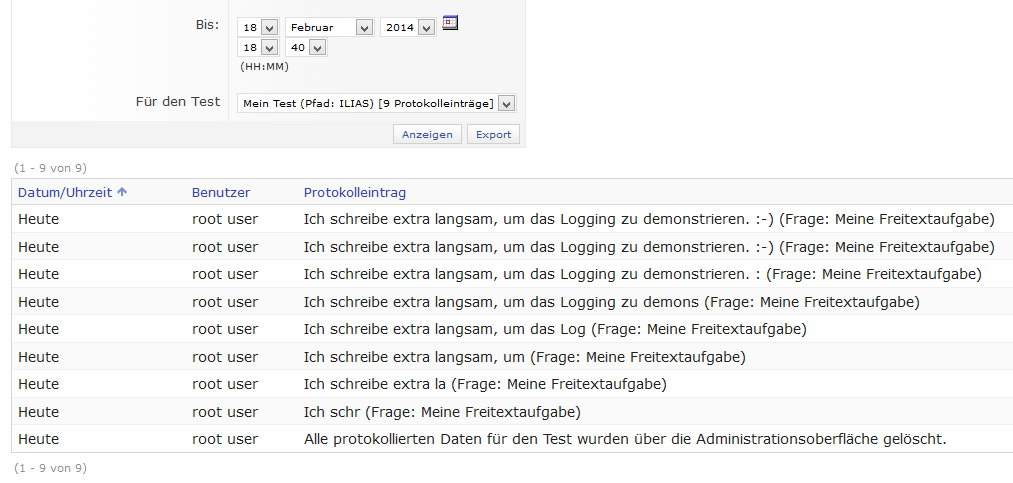
Task: Sort by the Benutzer column header
Action: tap(221, 192)
